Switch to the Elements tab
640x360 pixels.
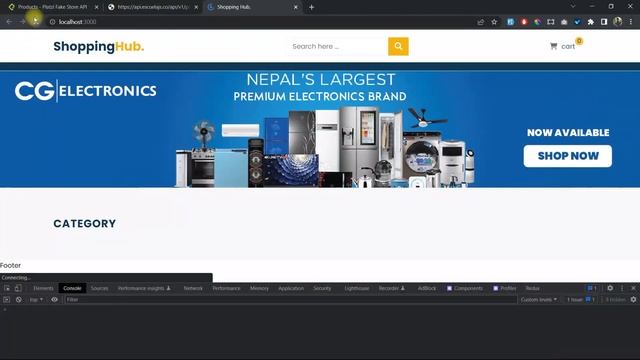(x=43, y=288)
